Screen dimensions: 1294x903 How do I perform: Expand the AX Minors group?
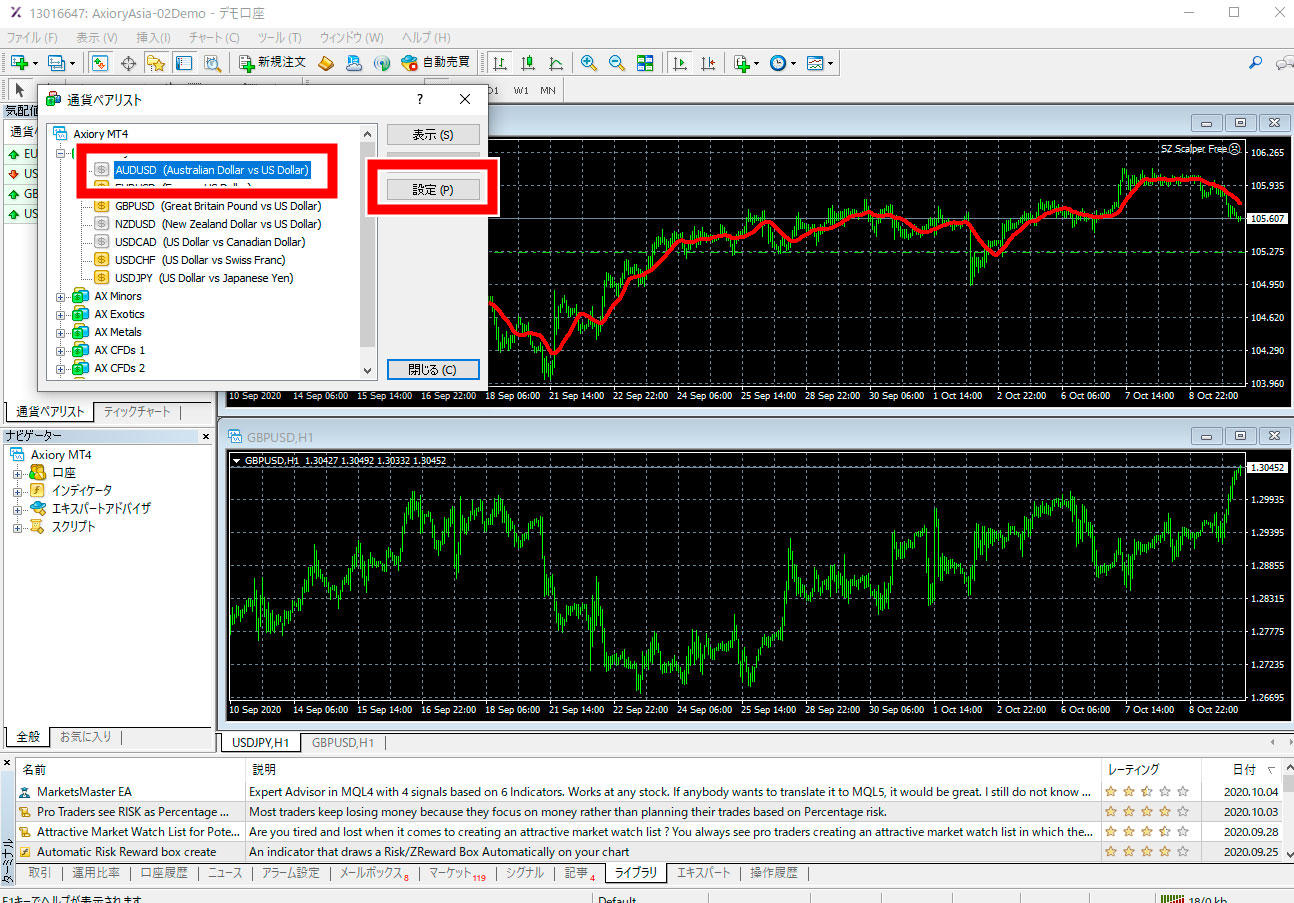click(x=61, y=297)
